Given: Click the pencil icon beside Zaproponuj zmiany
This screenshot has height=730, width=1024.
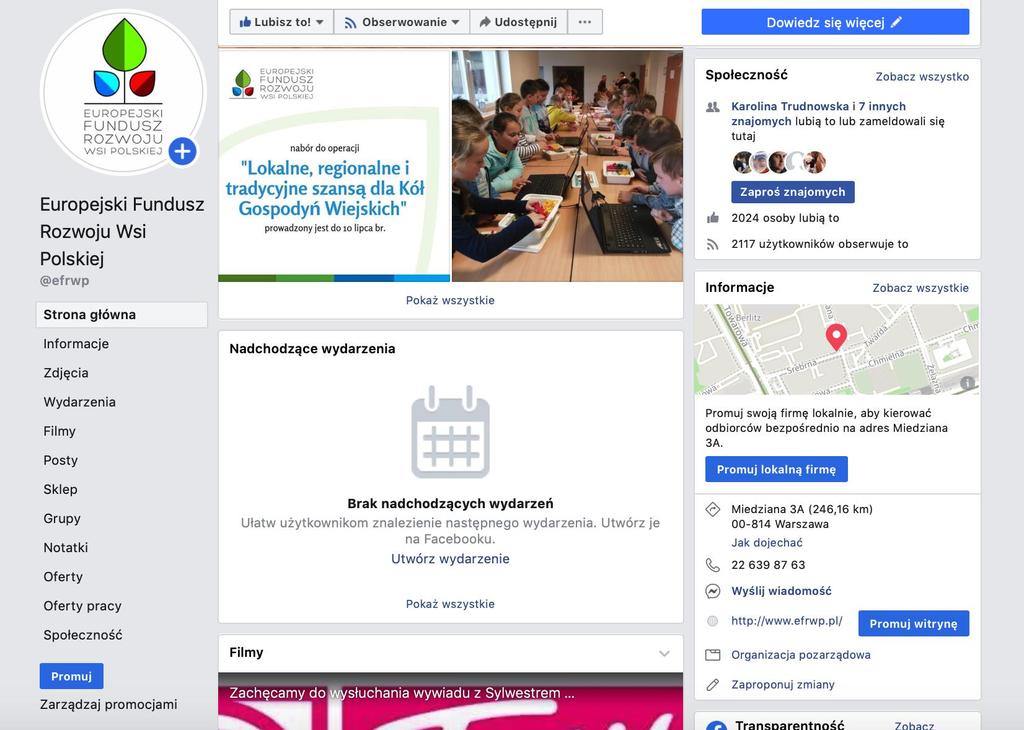Looking at the screenshot, I should [x=712, y=685].
